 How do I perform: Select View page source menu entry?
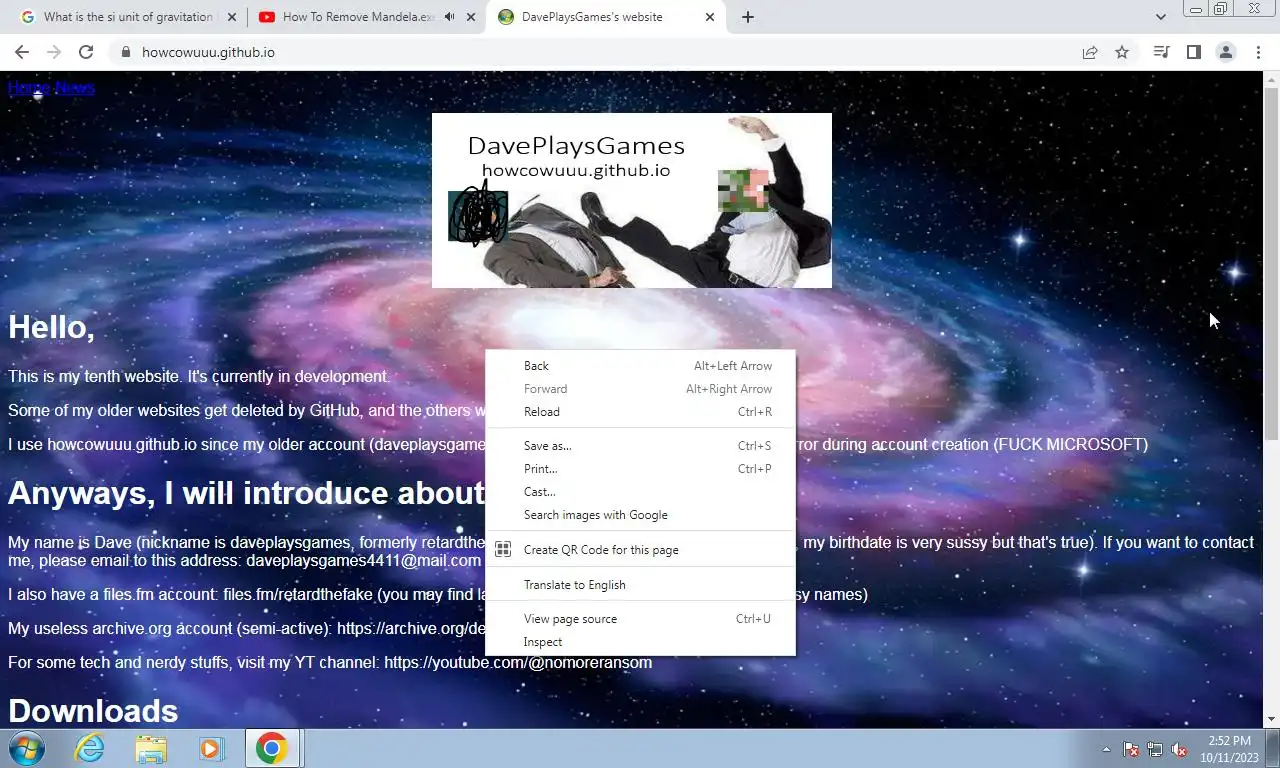(640, 619)
